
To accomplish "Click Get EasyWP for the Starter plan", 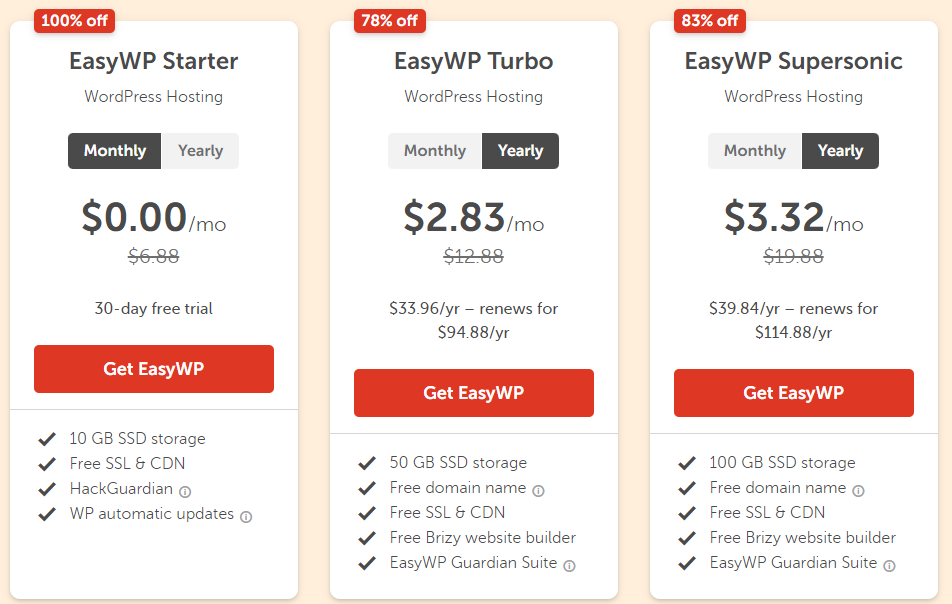I will coord(153,368).
